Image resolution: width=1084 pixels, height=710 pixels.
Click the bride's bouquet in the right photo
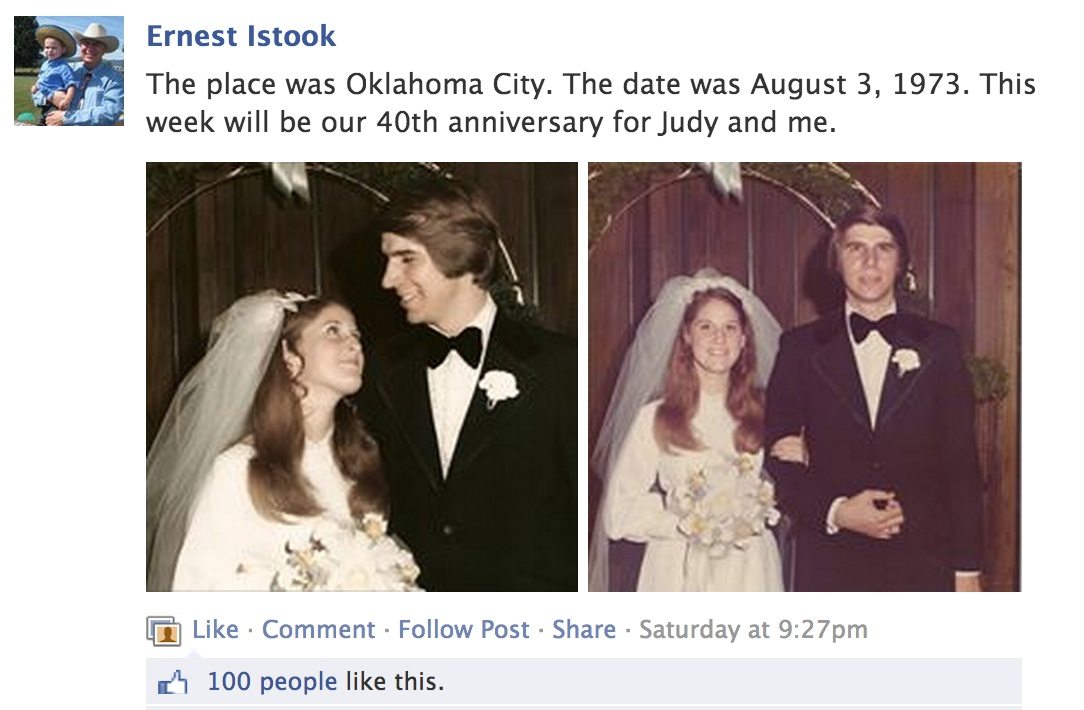[722, 501]
